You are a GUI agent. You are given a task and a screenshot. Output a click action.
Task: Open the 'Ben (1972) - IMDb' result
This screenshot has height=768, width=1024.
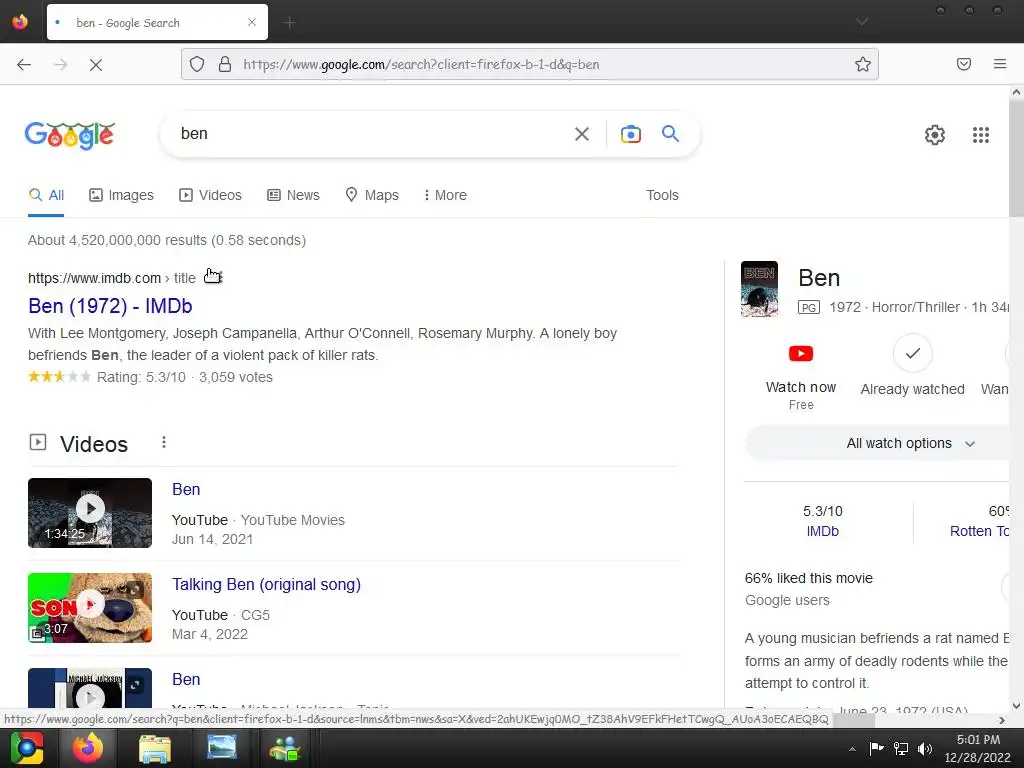pos(110,306)
